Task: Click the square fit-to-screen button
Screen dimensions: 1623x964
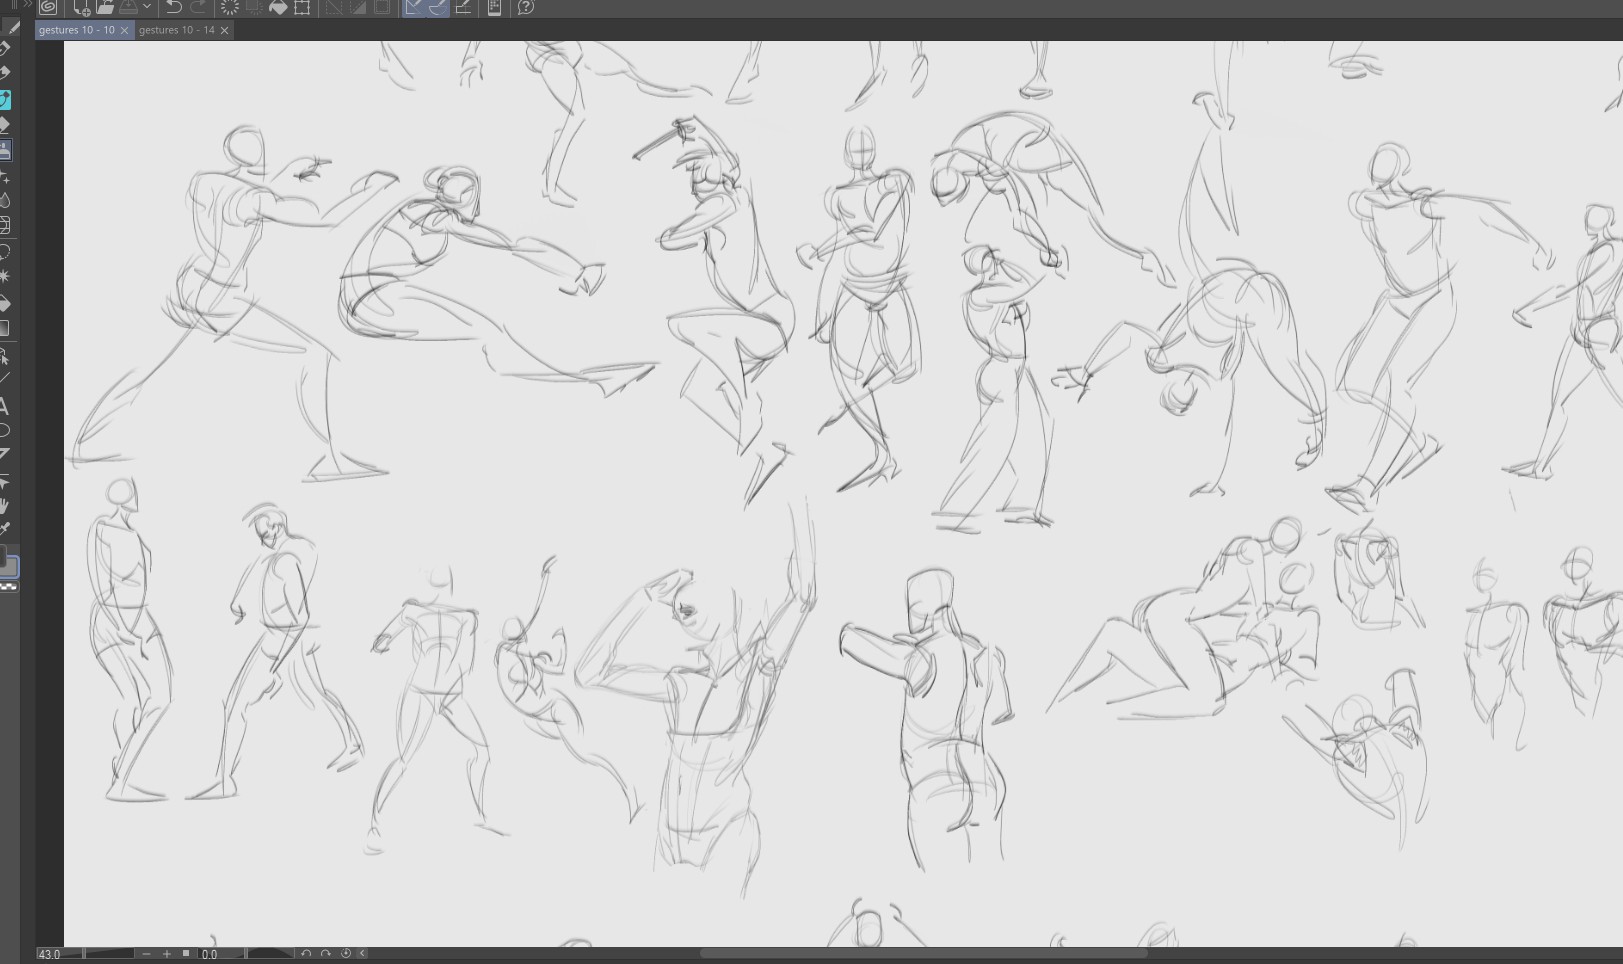Action: [x=186, y=954]
